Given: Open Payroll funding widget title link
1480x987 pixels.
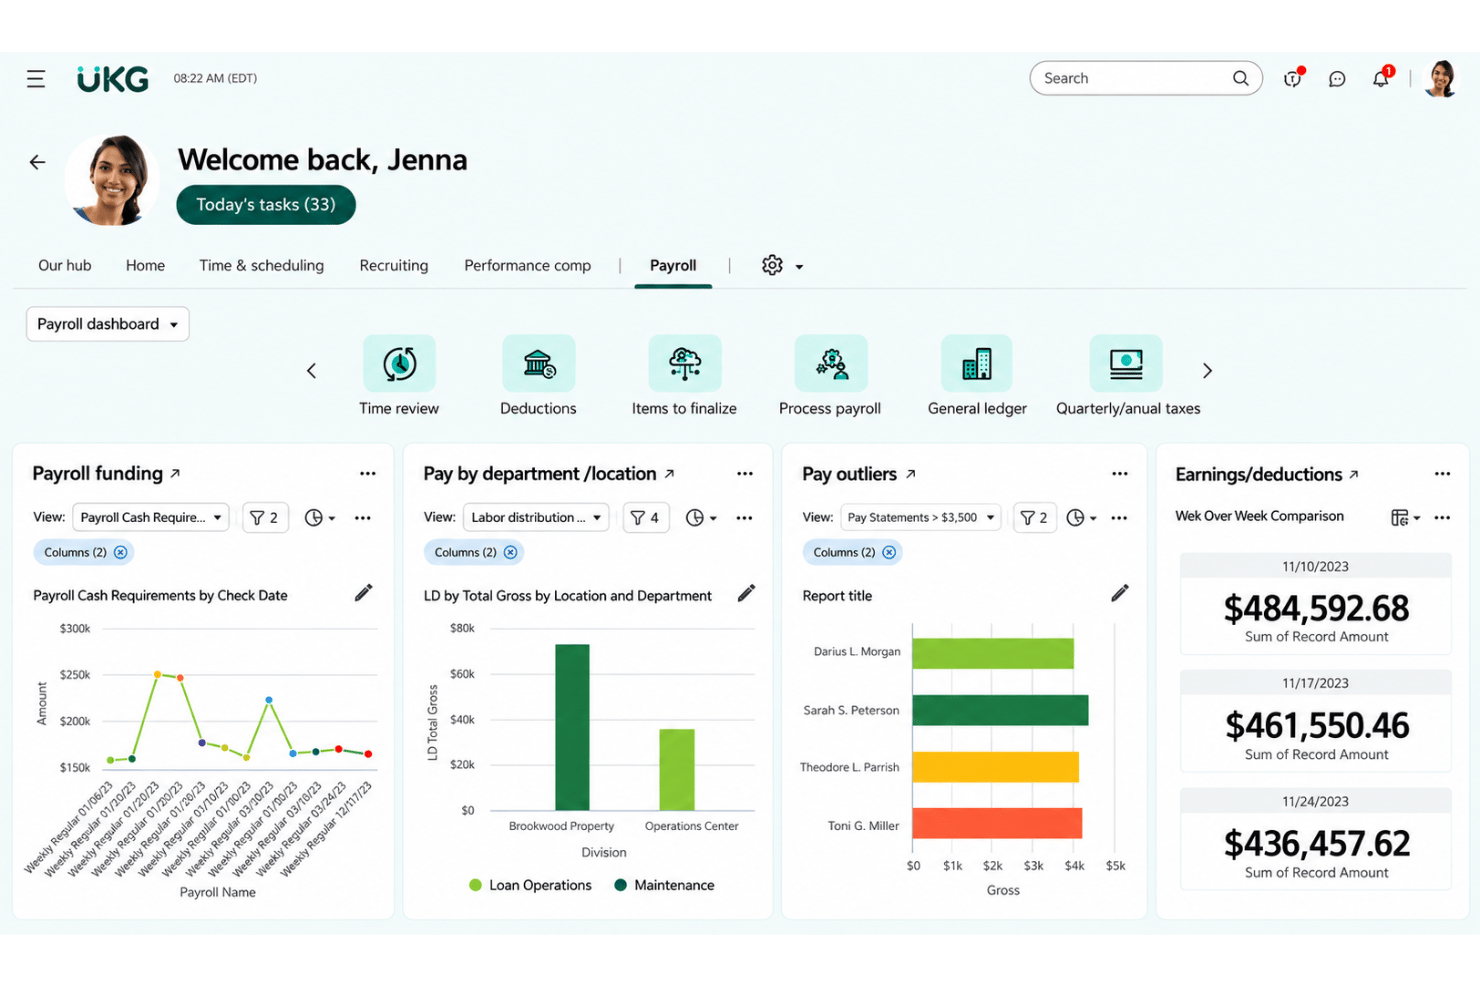Looking at the screenshot, I should click(x=106, y=473).
